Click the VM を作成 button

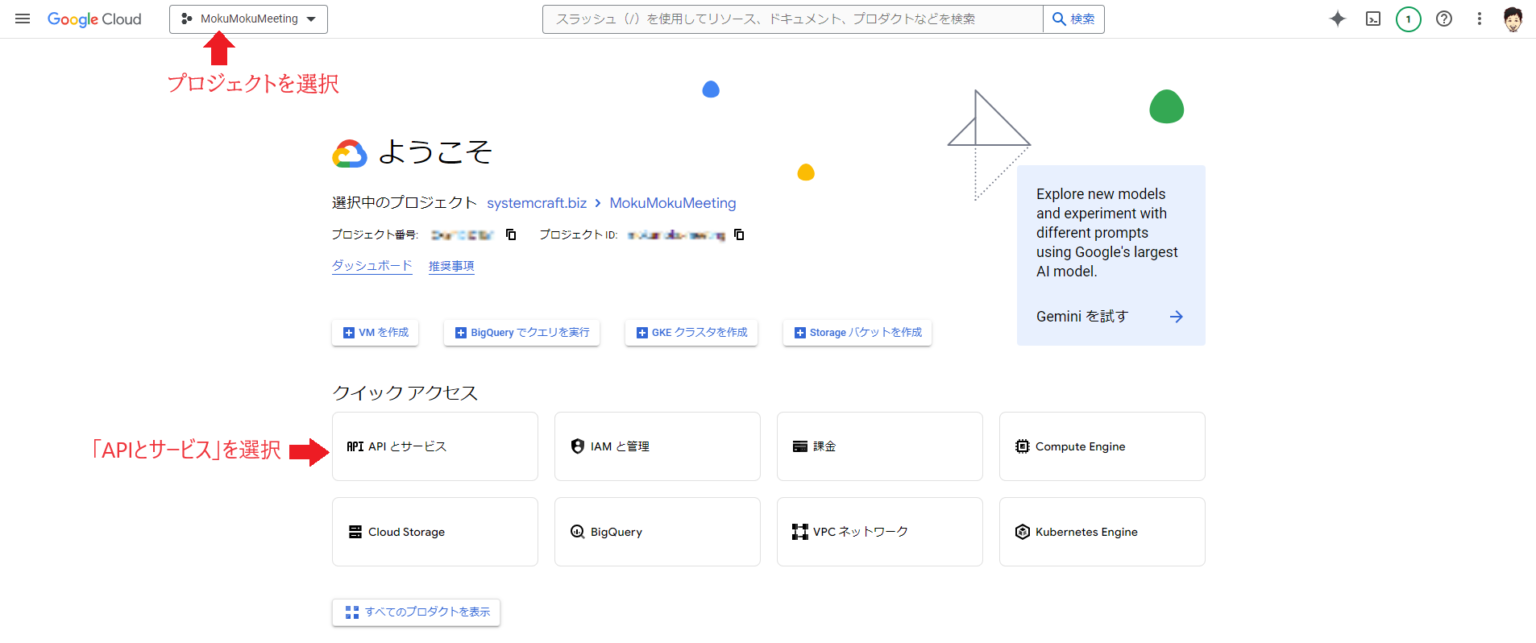375,332
